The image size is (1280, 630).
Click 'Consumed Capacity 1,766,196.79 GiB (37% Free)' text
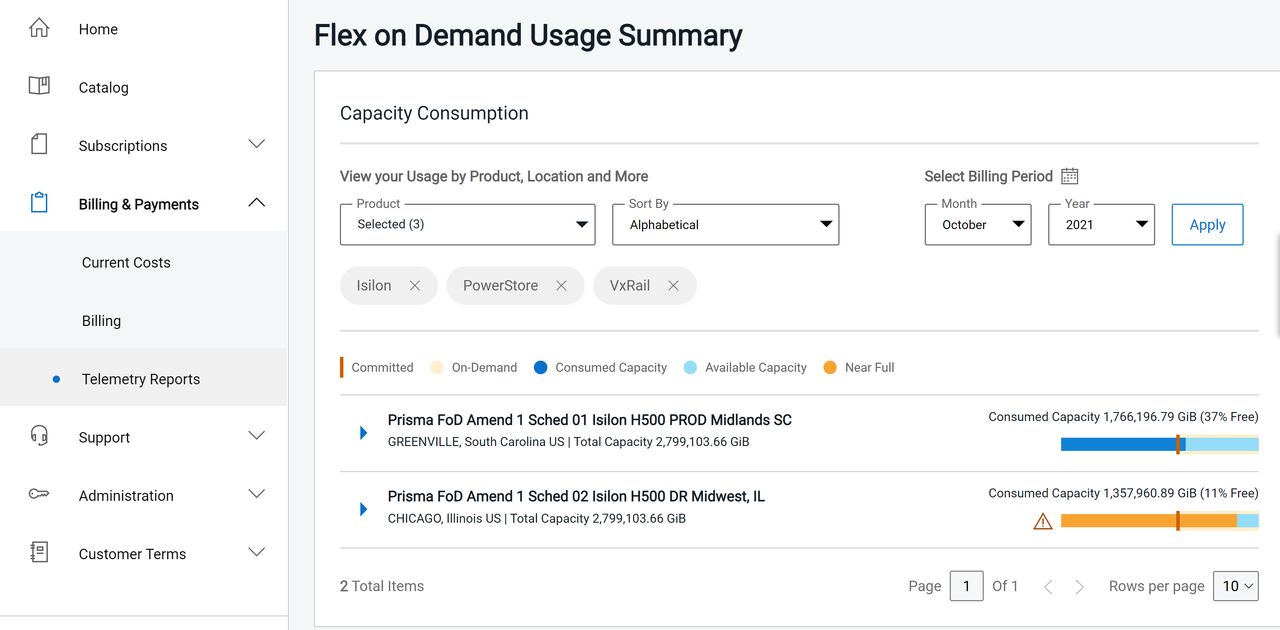click(x=1123, y=417)
